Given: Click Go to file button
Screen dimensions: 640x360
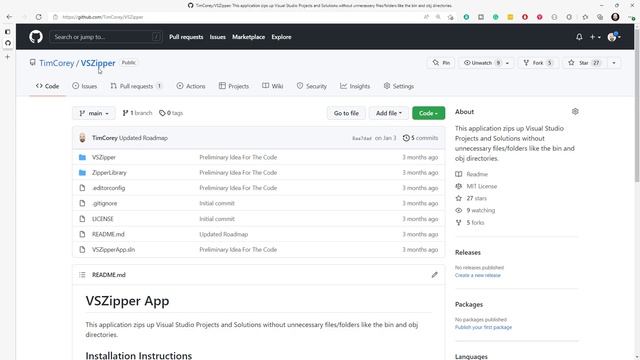Looking at the screenshot, I should coord(346,113).
